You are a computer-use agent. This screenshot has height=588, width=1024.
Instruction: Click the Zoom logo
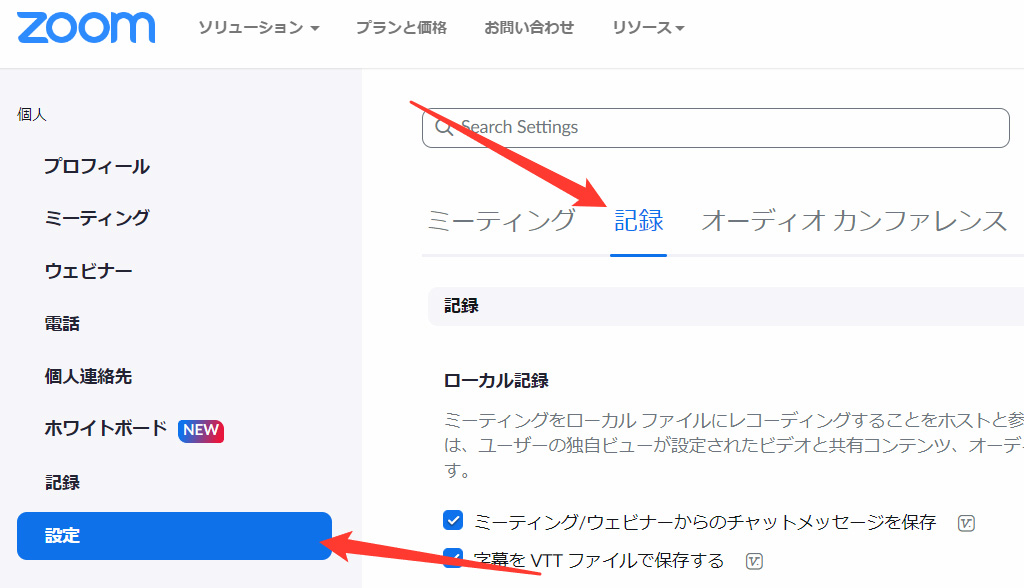click(x=86, y=27)
